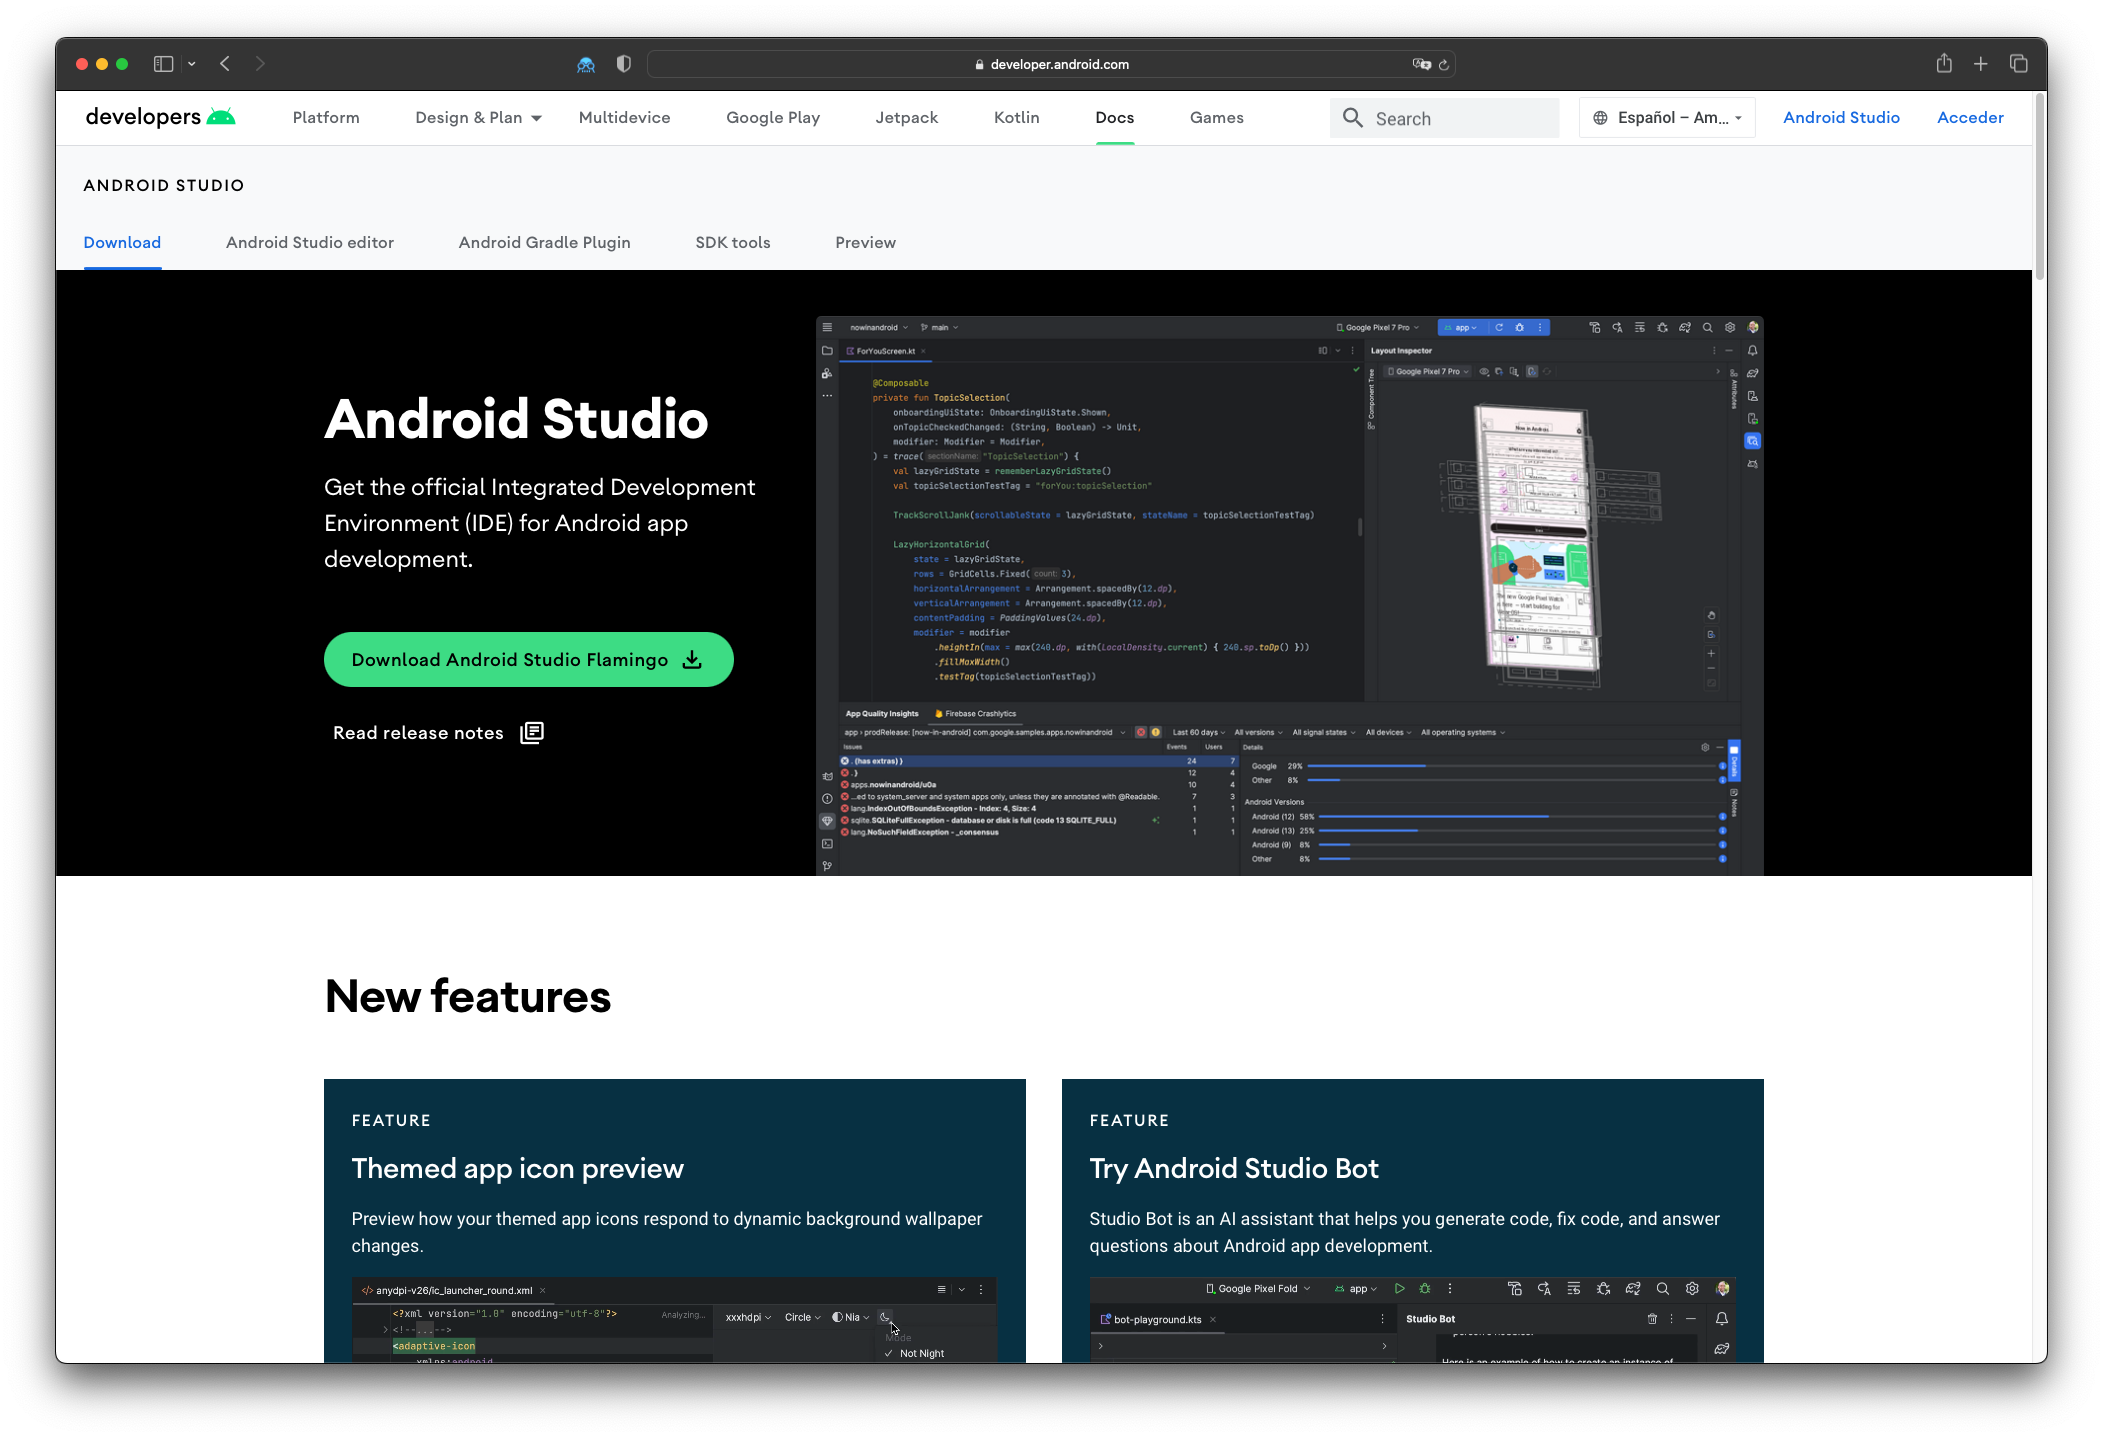Click into the Search field

pos(1444,118)
